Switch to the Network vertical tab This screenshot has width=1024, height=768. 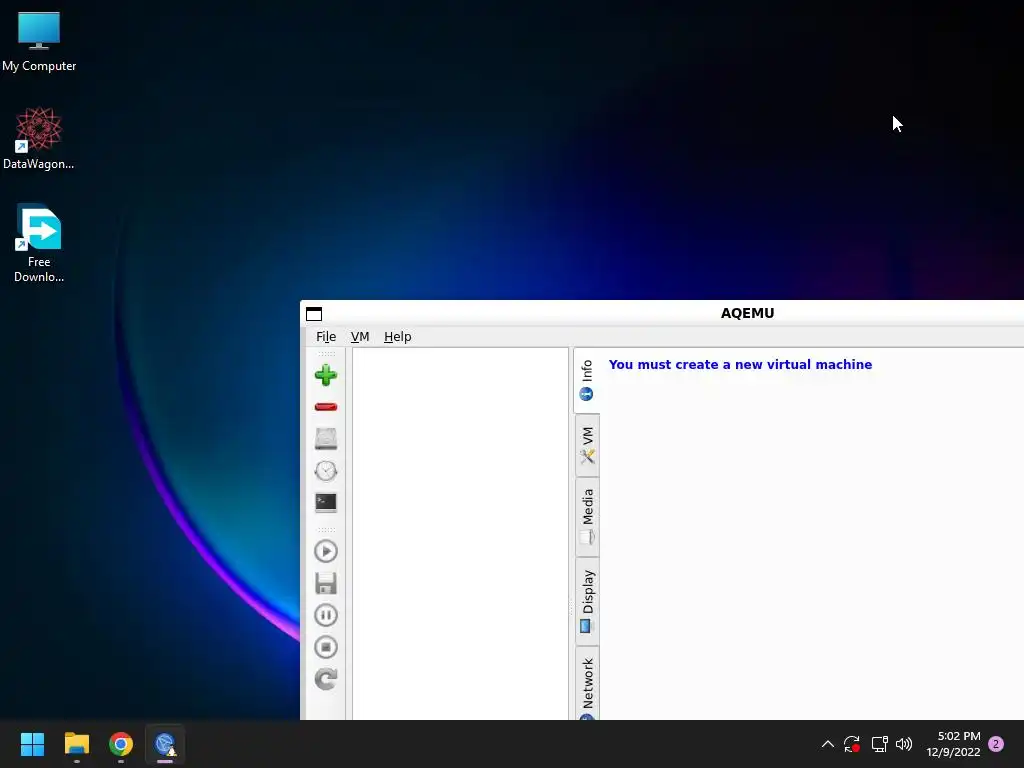(587, 684)
